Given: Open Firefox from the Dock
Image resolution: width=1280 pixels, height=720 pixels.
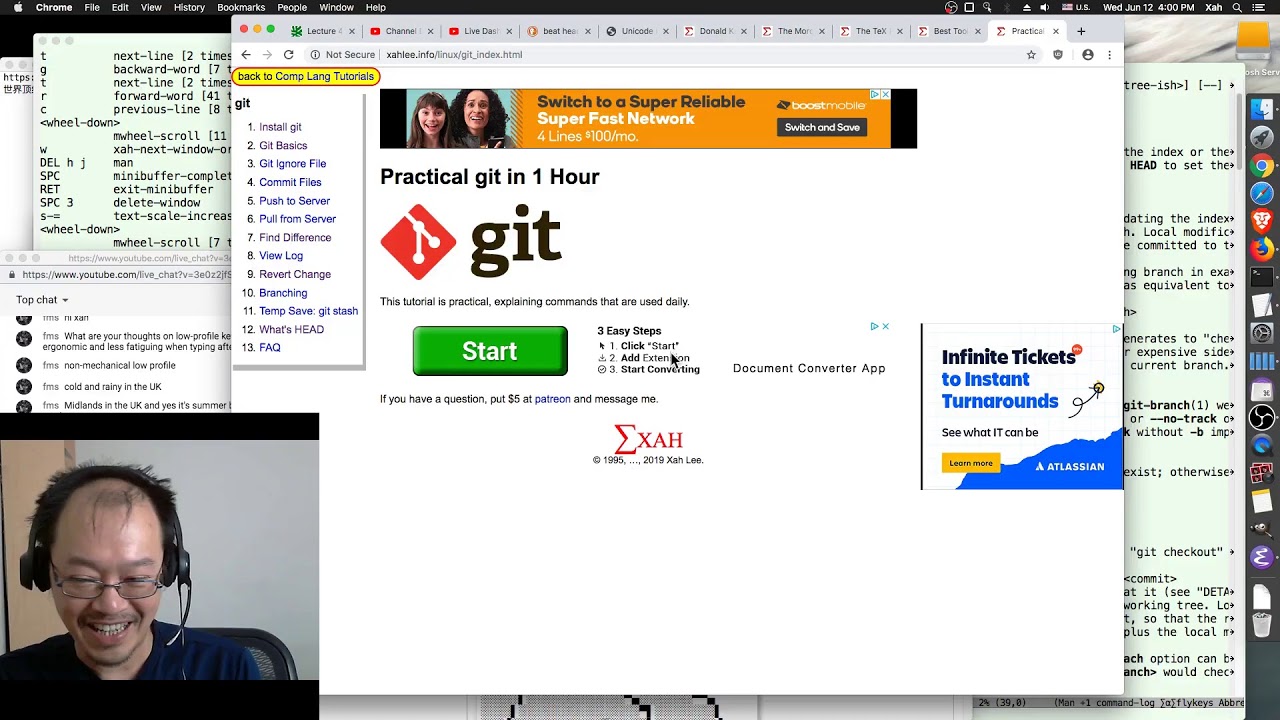Looking at the screenshot, I should point(1262,249).
